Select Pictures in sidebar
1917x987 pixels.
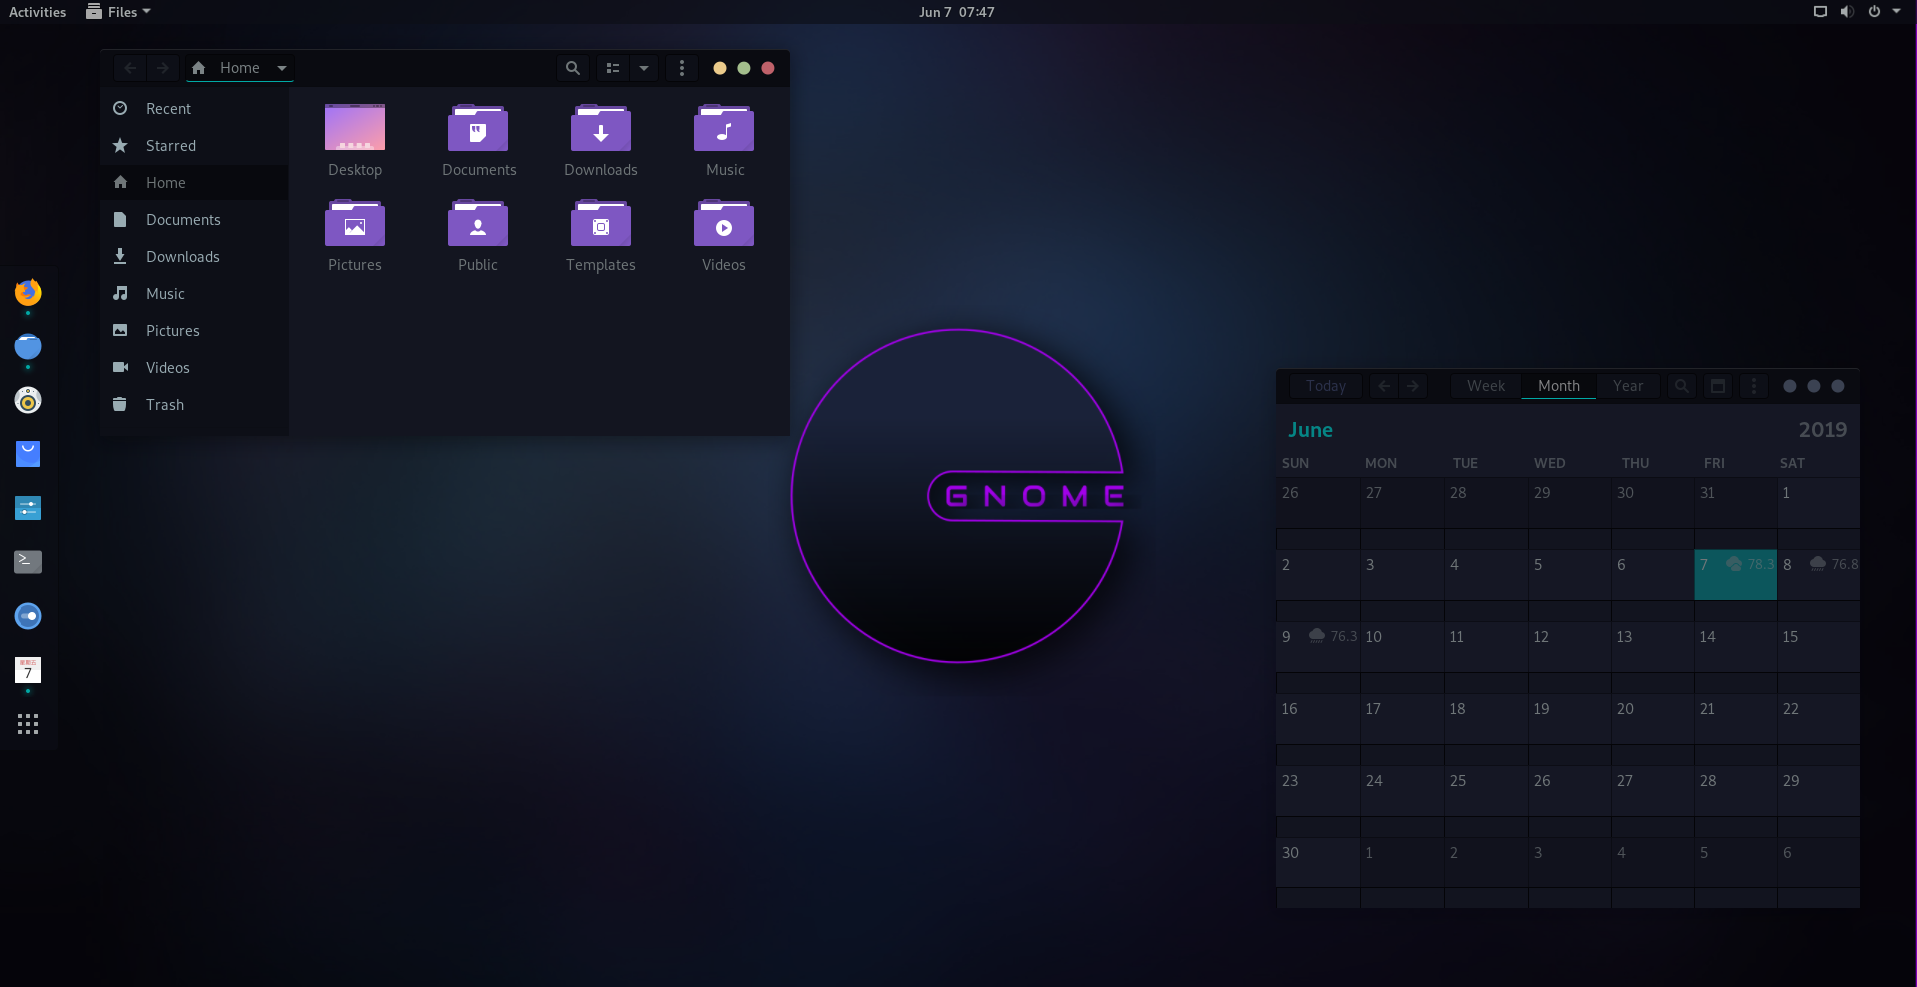point(194,330)
